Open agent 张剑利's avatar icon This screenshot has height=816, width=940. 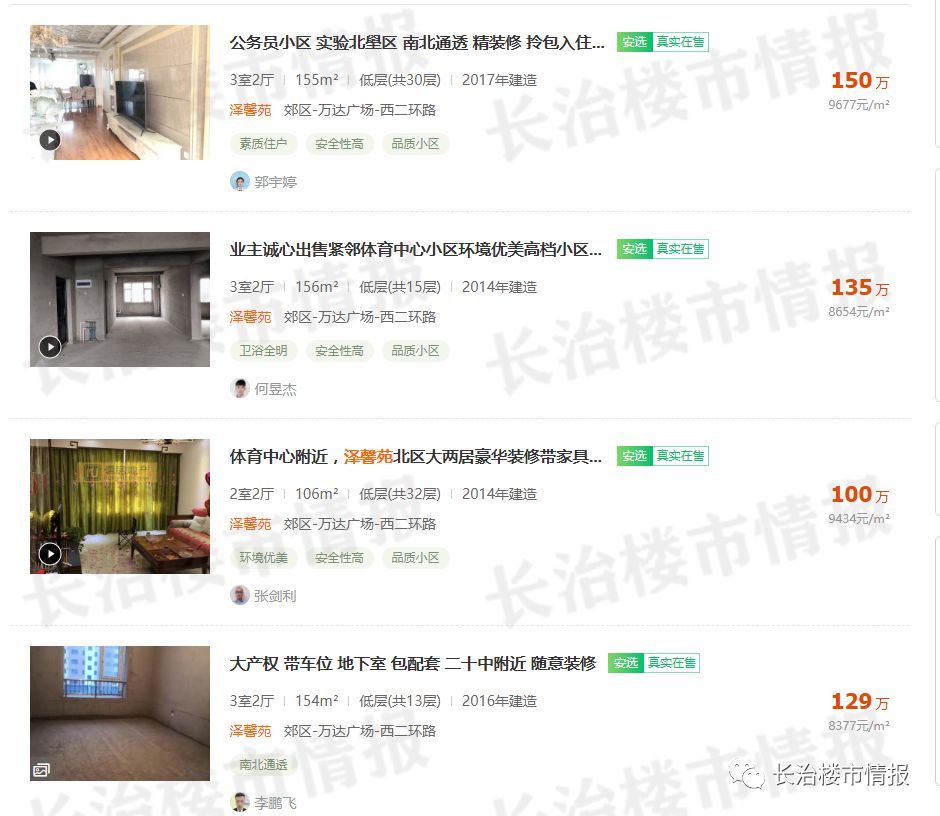[x=240, y=595]
